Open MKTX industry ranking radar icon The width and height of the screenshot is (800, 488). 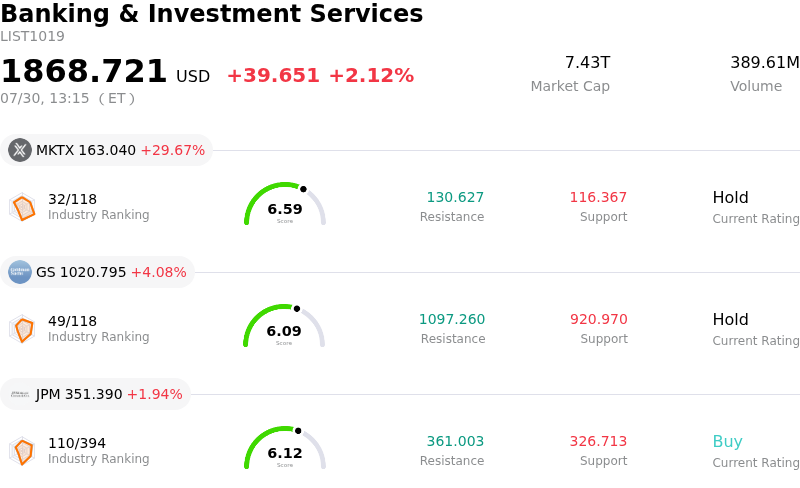pos(22,207)
